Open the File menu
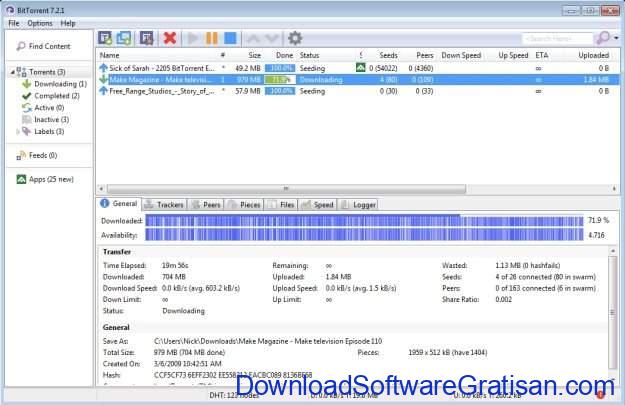This screenshot has height=405, width=625. coord(14,23)
